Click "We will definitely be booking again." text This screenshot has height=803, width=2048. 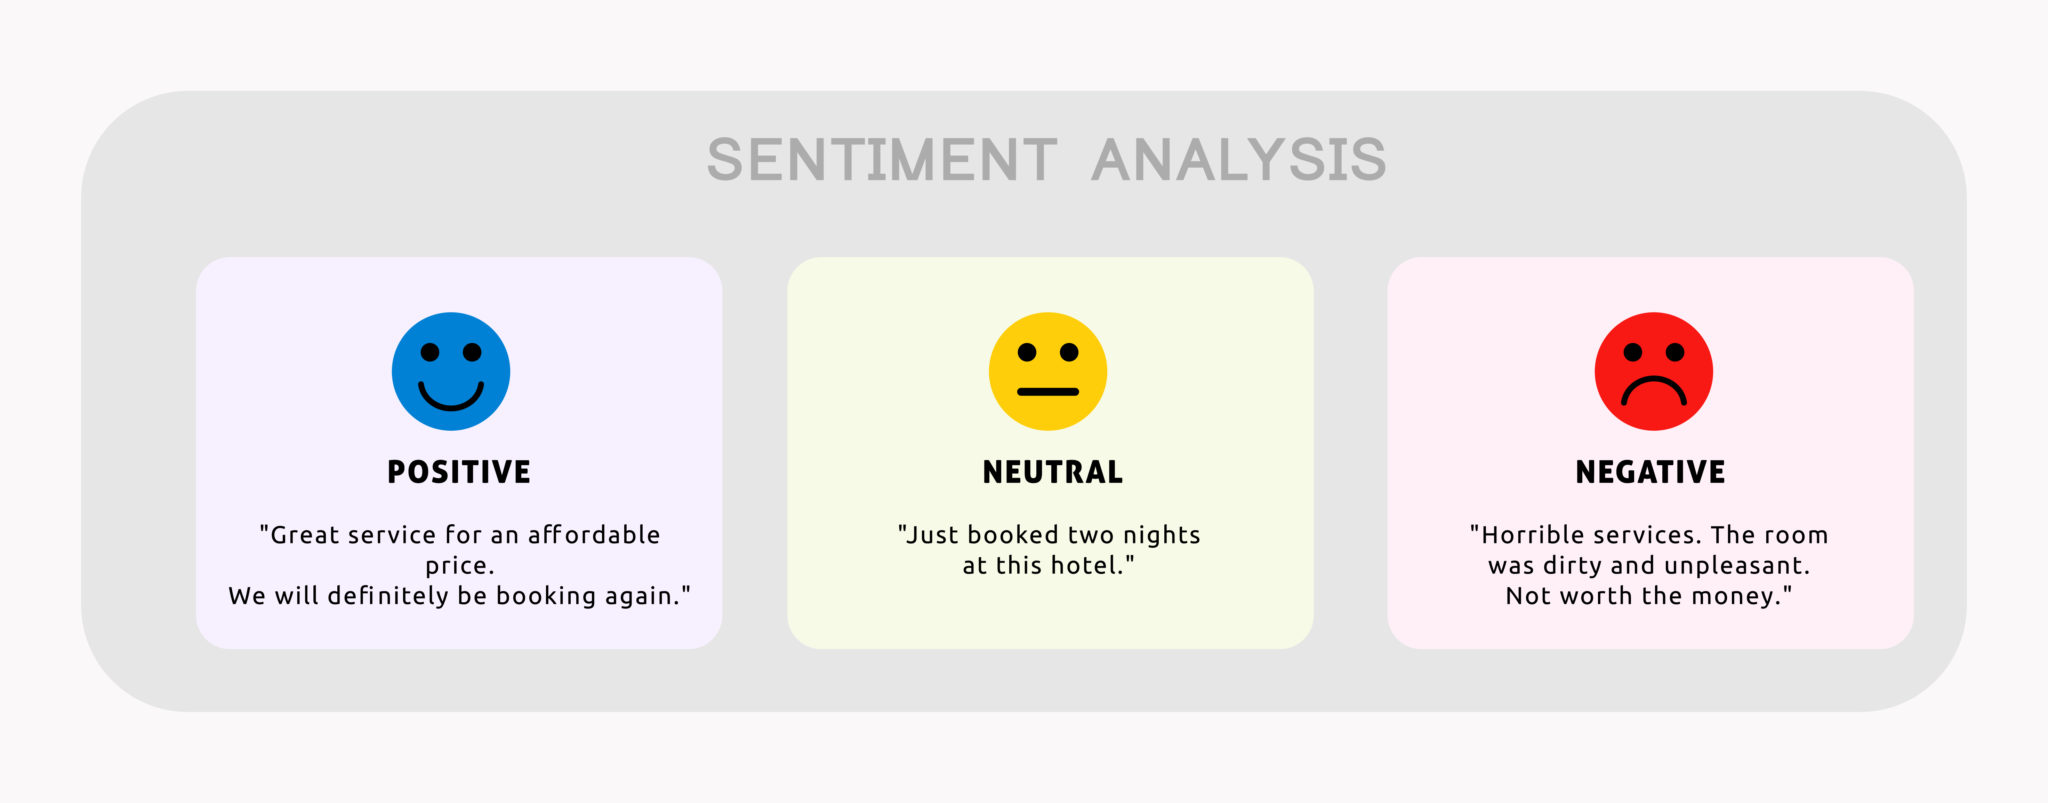click(x=459, y=596)
